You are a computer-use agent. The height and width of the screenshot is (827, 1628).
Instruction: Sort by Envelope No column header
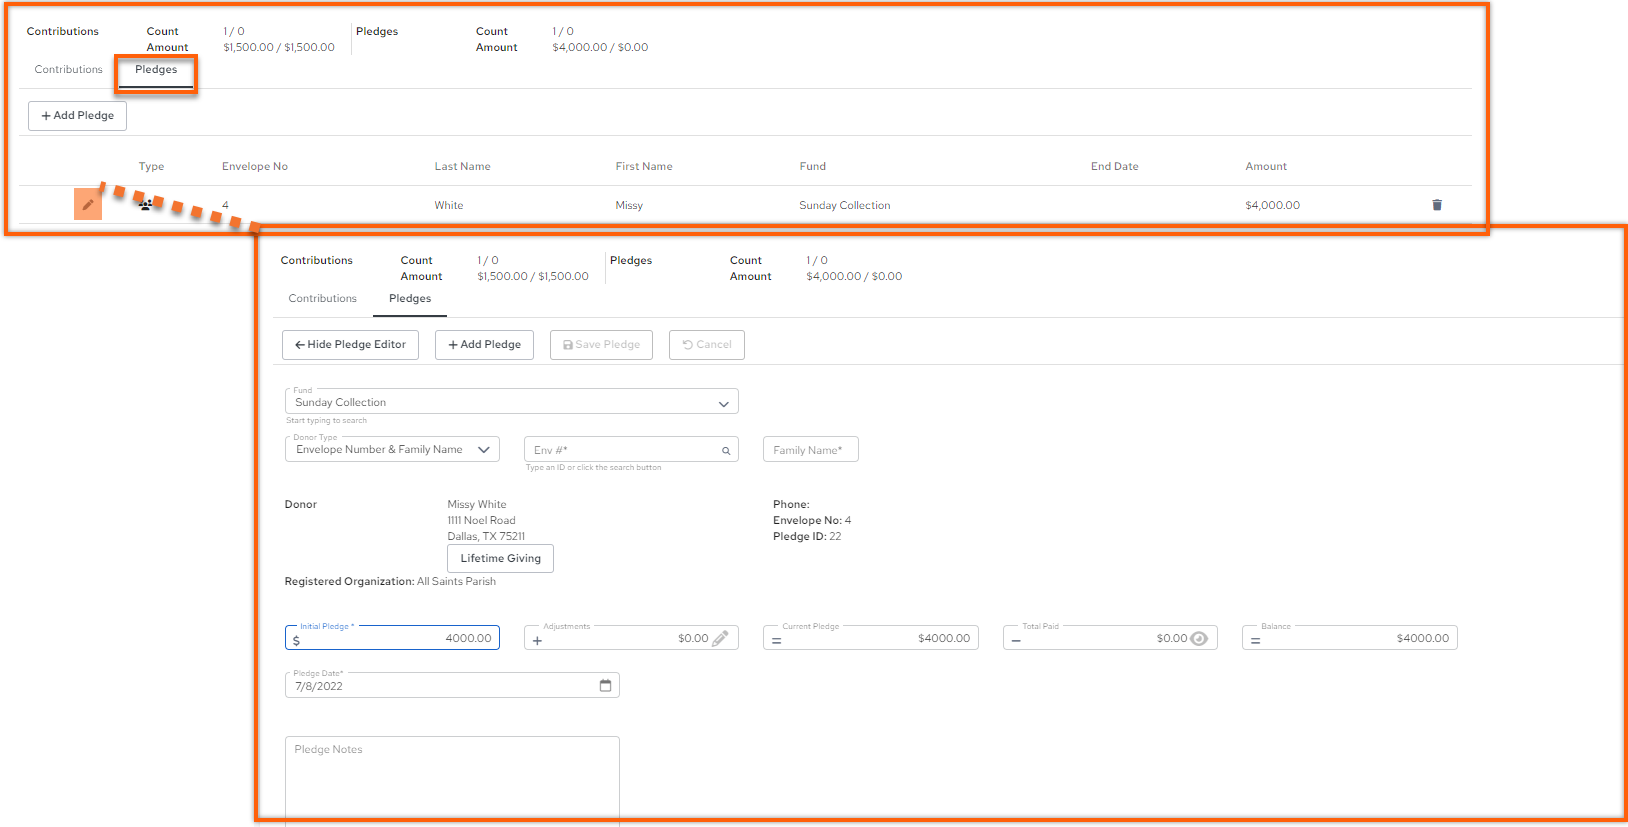click(255, 166)
